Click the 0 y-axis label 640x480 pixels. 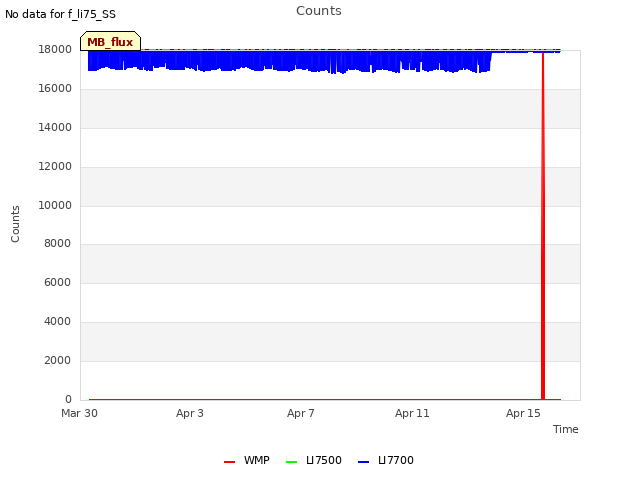pos(68,399)
